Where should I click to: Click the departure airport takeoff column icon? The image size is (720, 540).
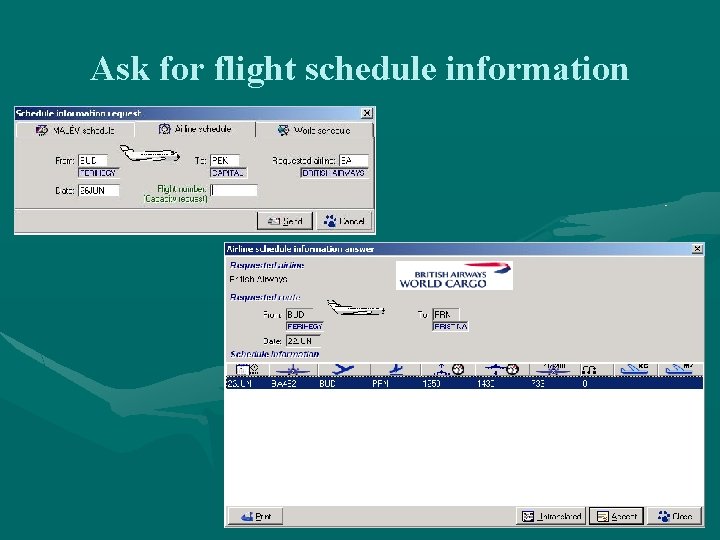[343, 369]
